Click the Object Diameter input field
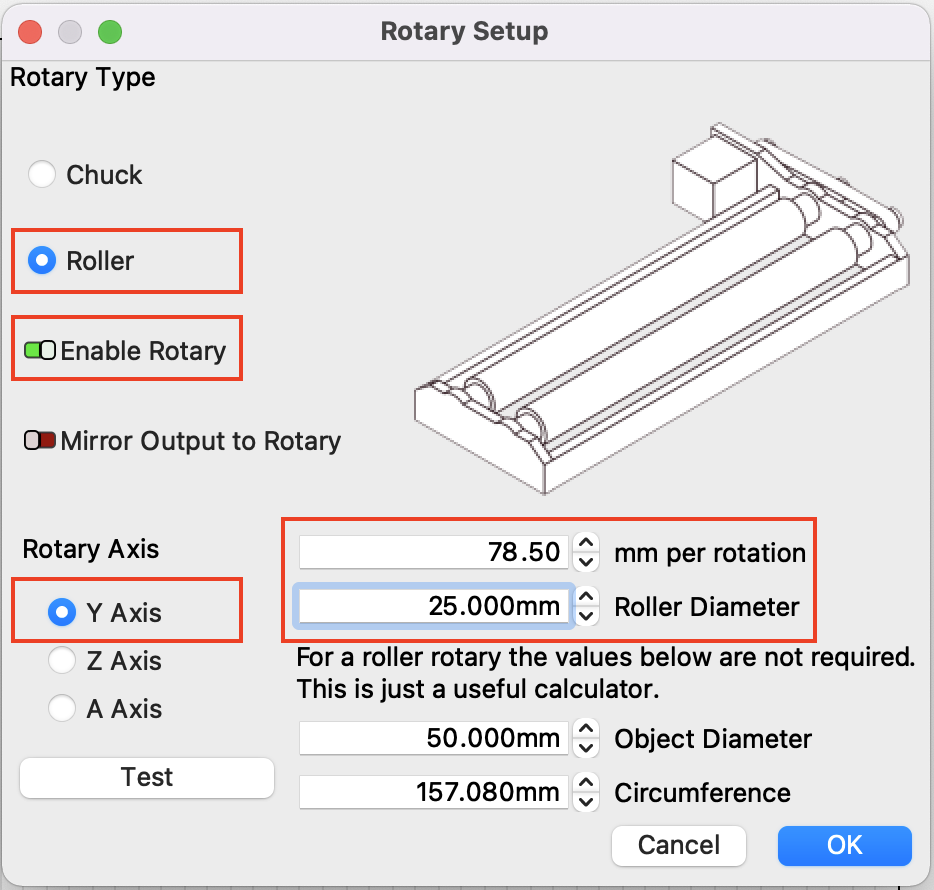This screenshot has height=890, width=934. pos(434,739)
